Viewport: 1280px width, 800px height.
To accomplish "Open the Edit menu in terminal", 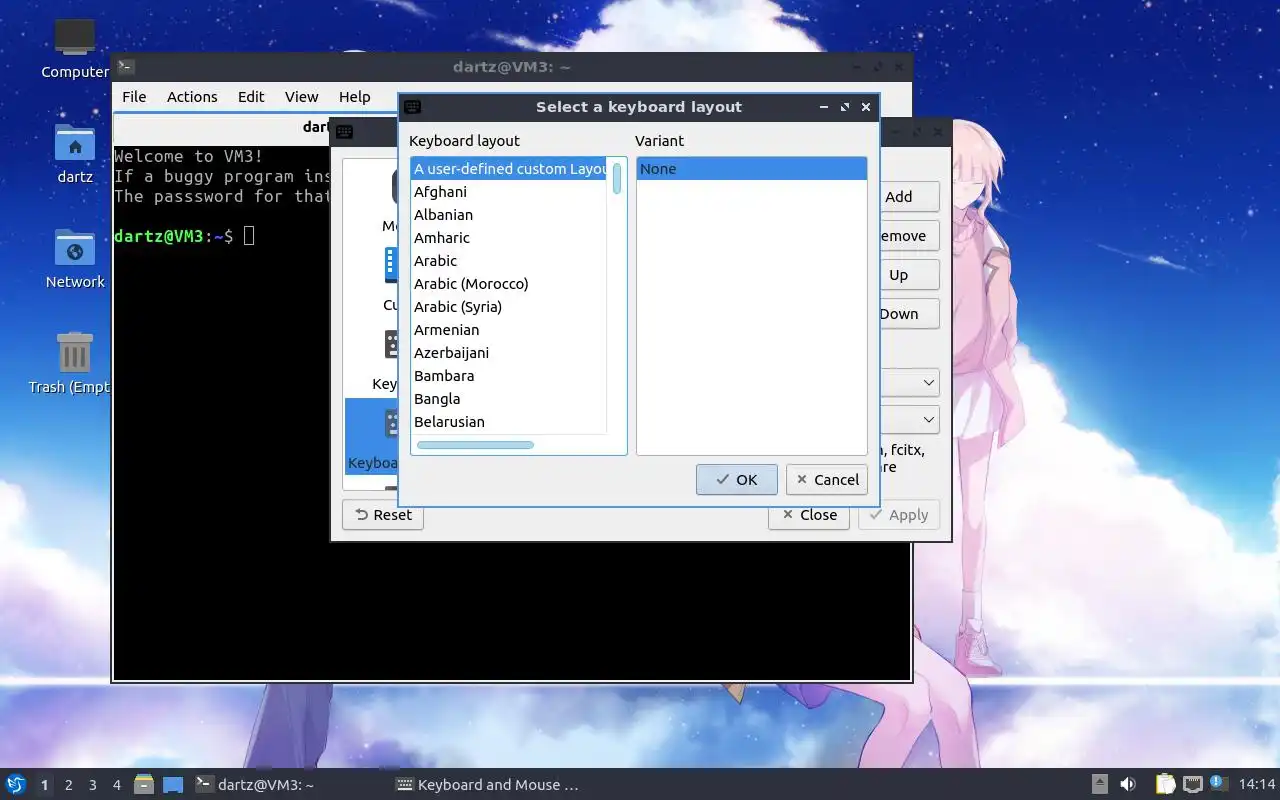I will (x=251, y=97).
